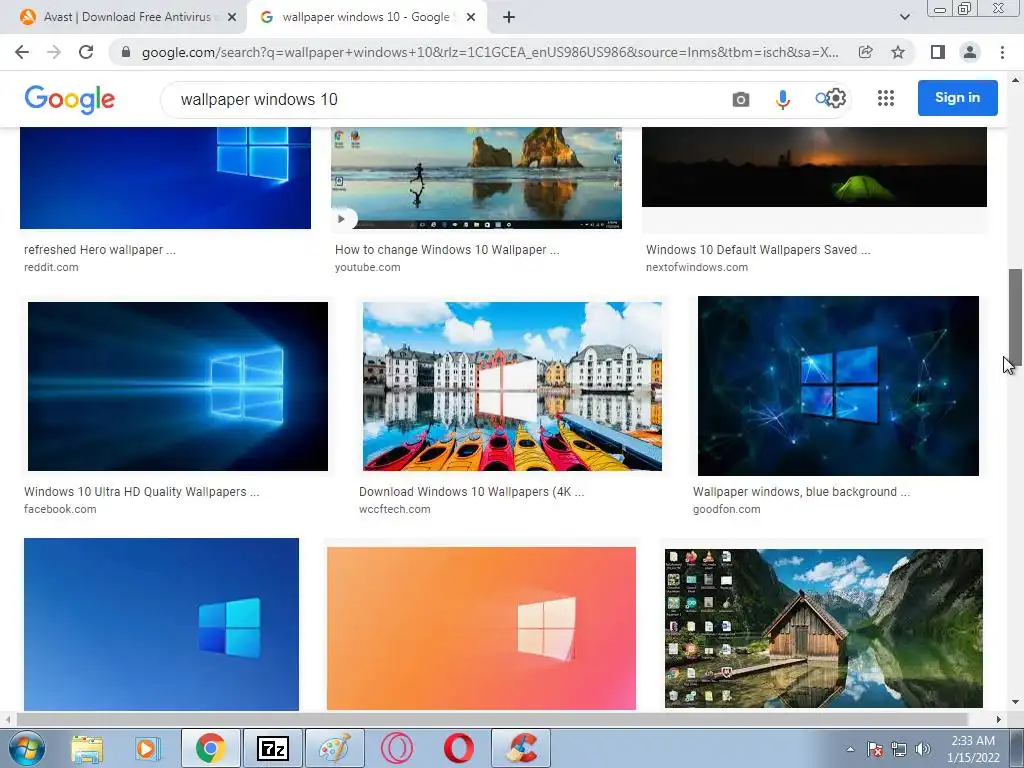Viewport: 1024px width, 768px height.
Task: Click the Google logo
Action: click(x=70, y=99)
